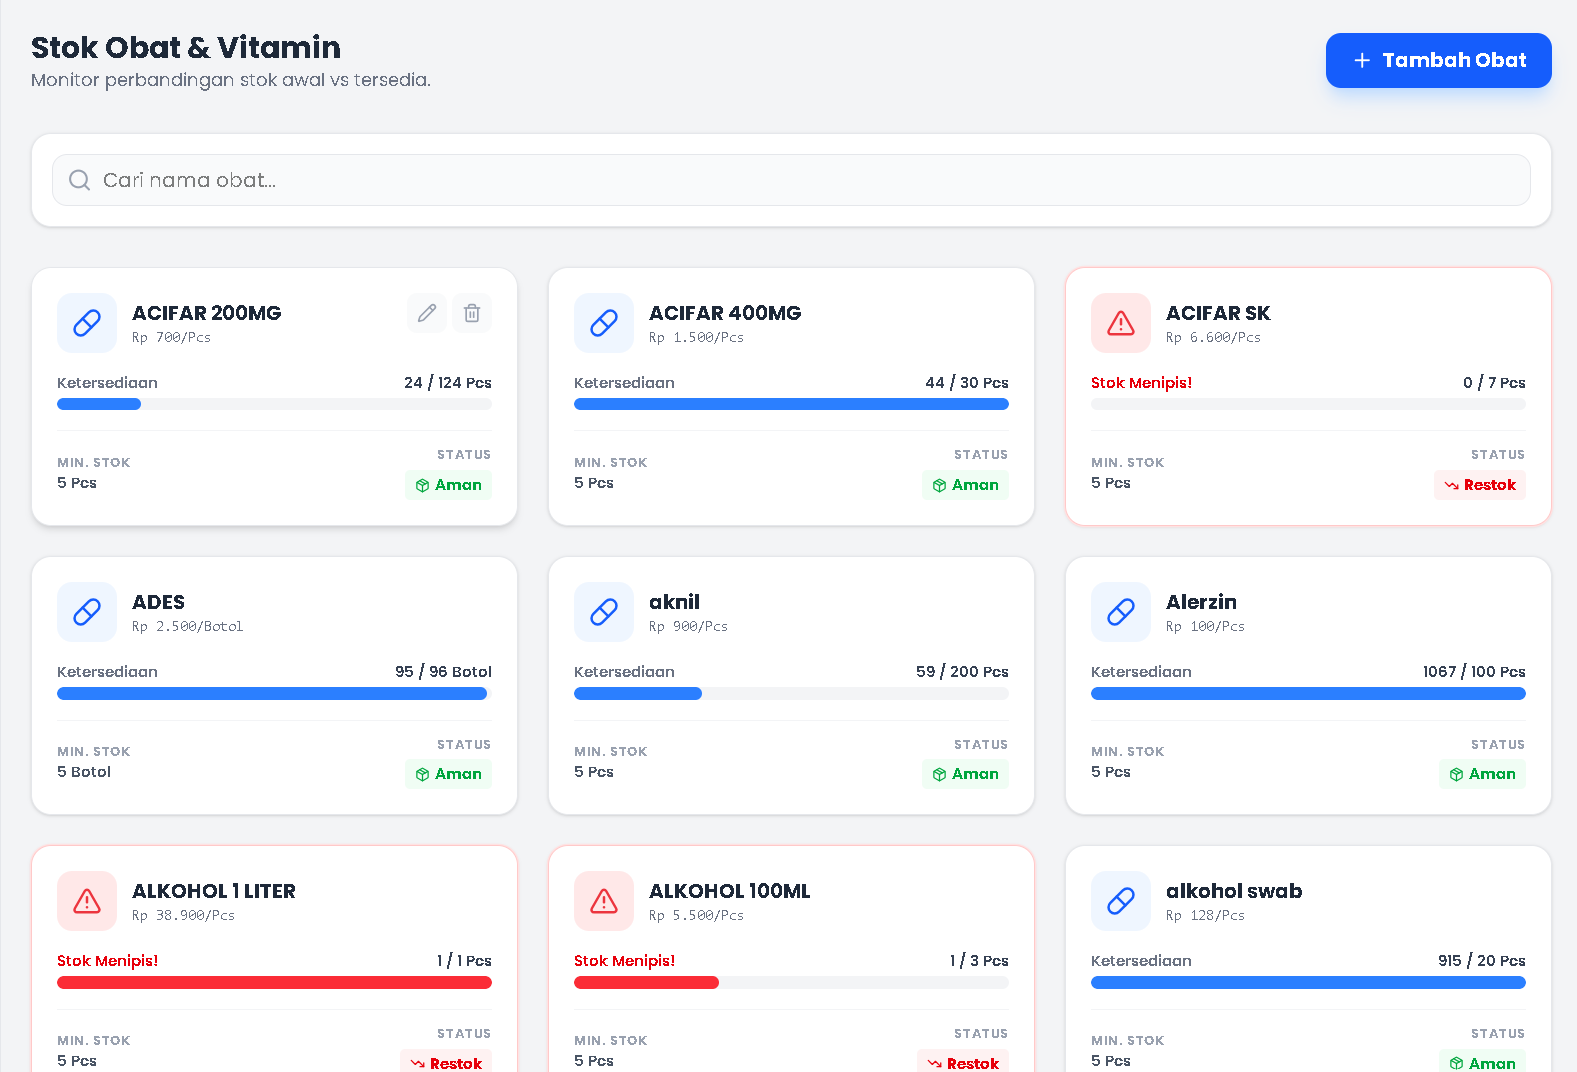Click the Aman status badge on Alerzin
The width and height of the screenshot is (1577, 1072).
tap(1482, 774)
